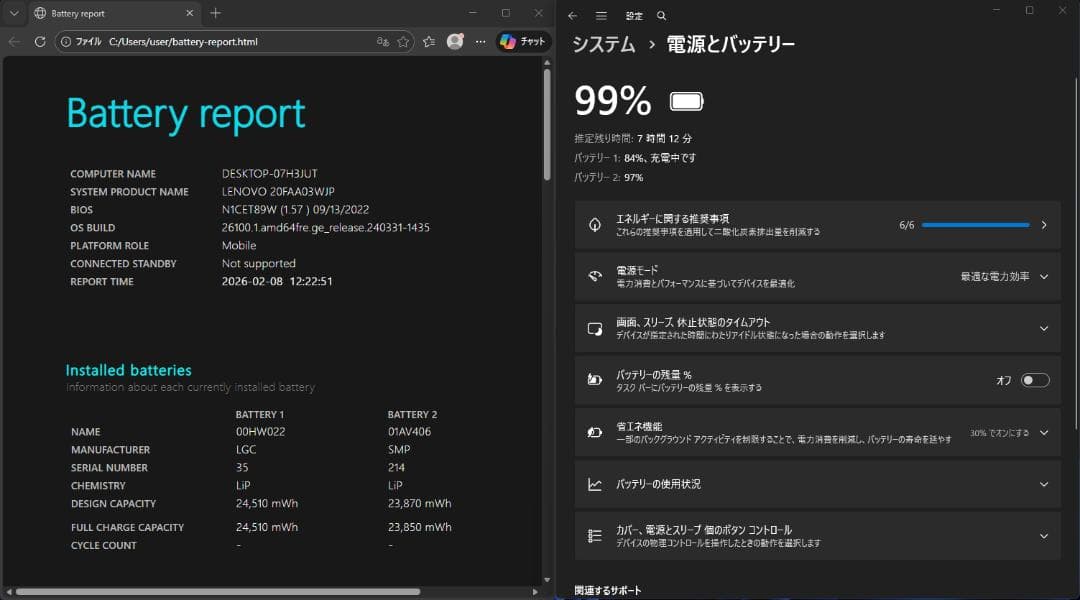Screen dimensions: 1080x600
Task: Add Battery report page to favorites star
Action: [x=403, y=41]
